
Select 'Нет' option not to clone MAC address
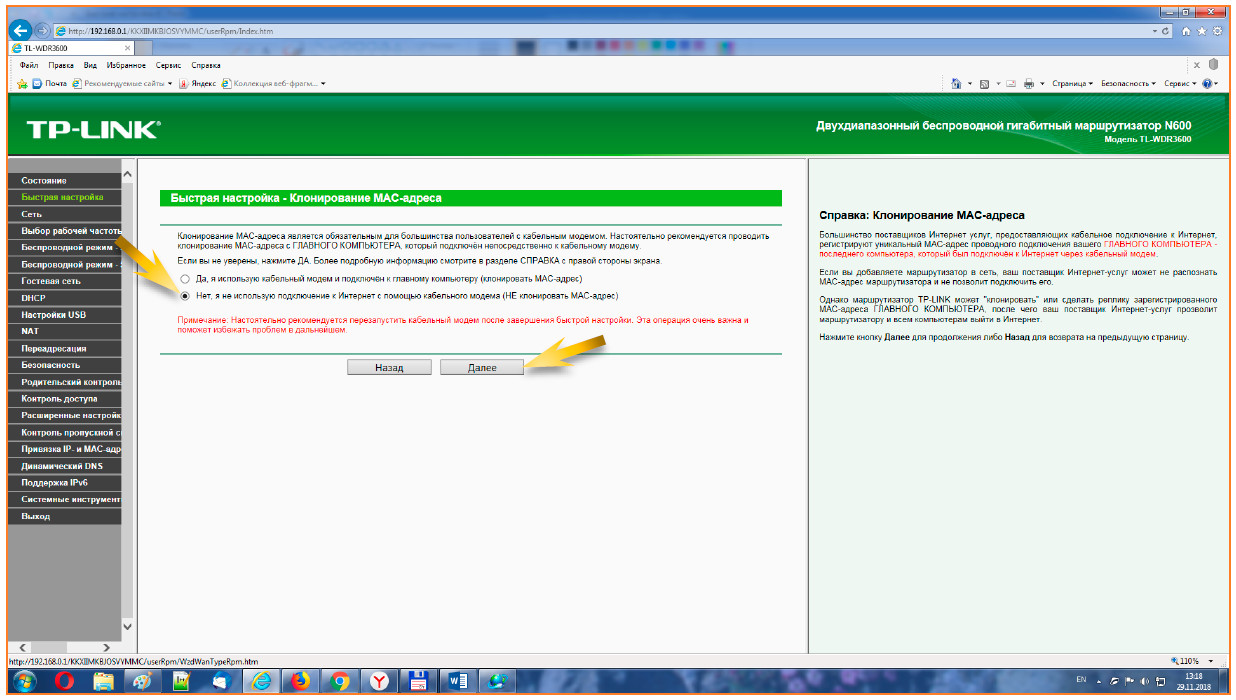click(x=185, y=296)
